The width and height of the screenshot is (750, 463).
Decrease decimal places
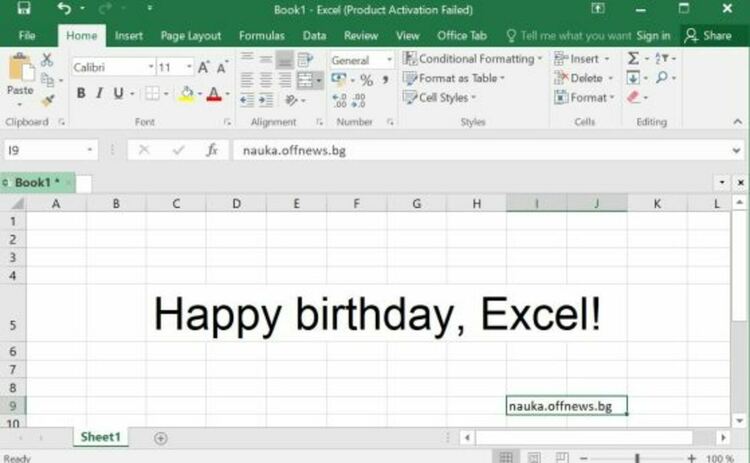359,100
